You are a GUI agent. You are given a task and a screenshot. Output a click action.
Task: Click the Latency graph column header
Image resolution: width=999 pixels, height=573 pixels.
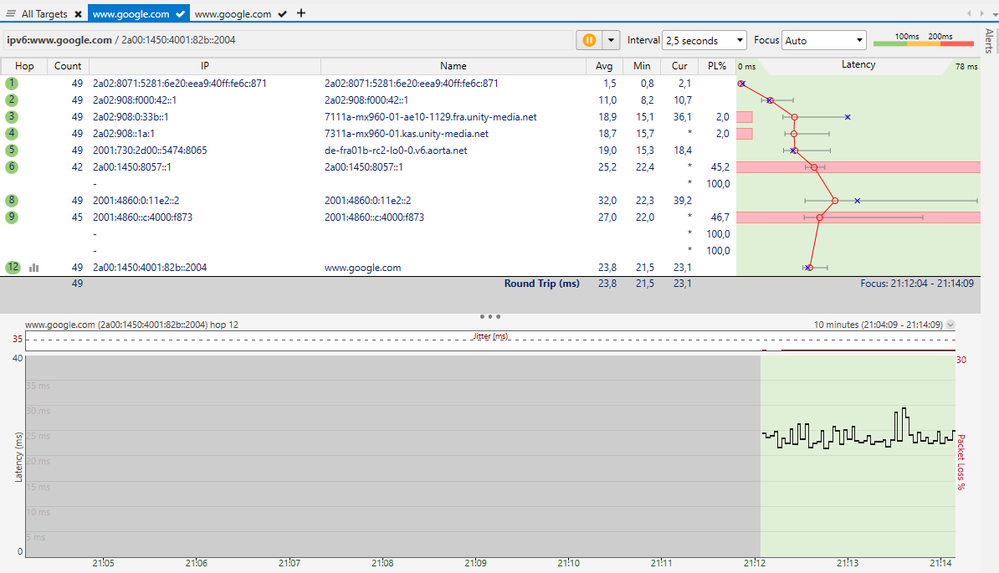(x=858, y=65)
